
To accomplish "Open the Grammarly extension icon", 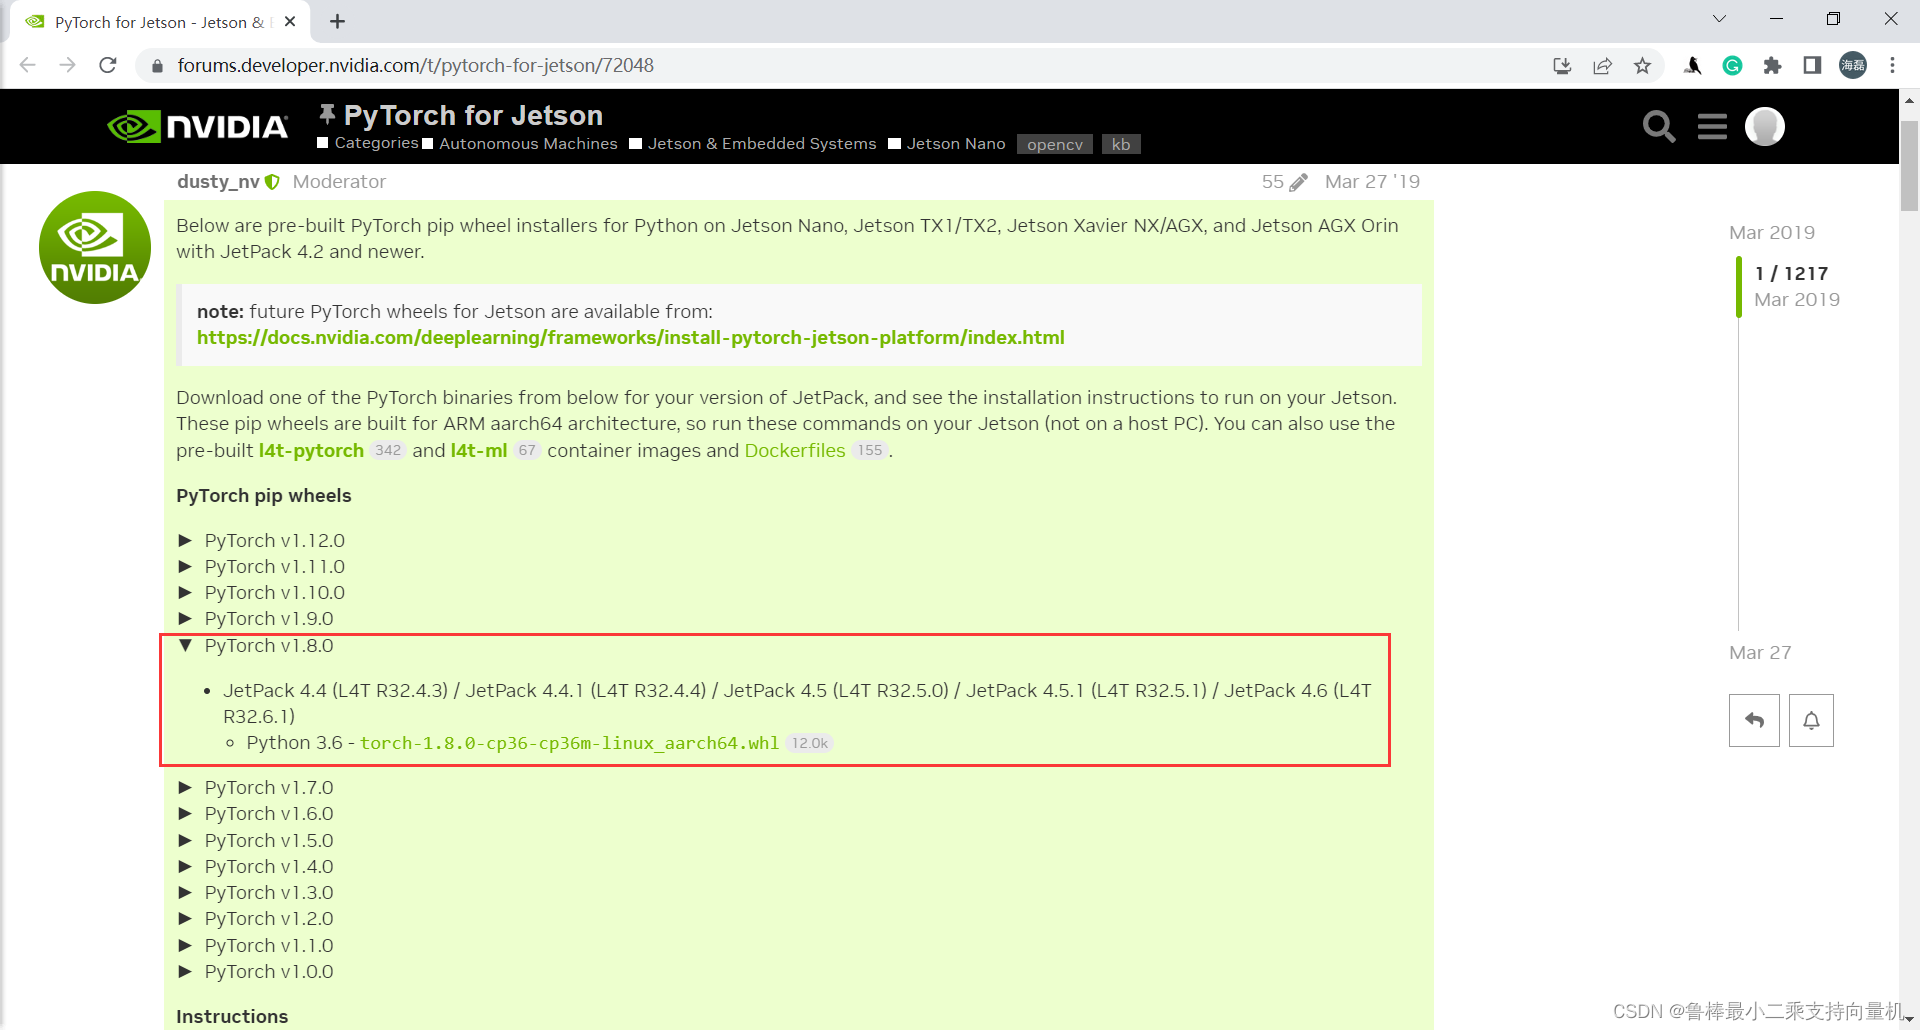I will [1733, 66].
